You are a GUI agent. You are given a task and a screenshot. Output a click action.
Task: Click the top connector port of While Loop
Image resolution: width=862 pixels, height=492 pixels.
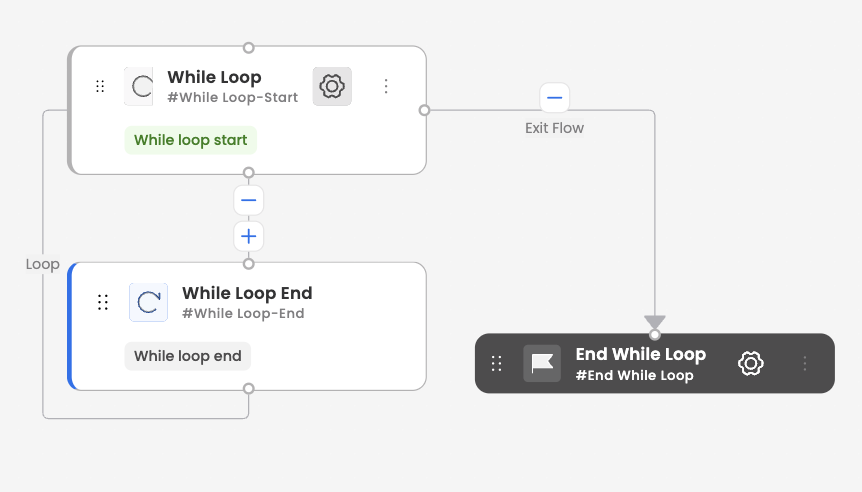248,48
